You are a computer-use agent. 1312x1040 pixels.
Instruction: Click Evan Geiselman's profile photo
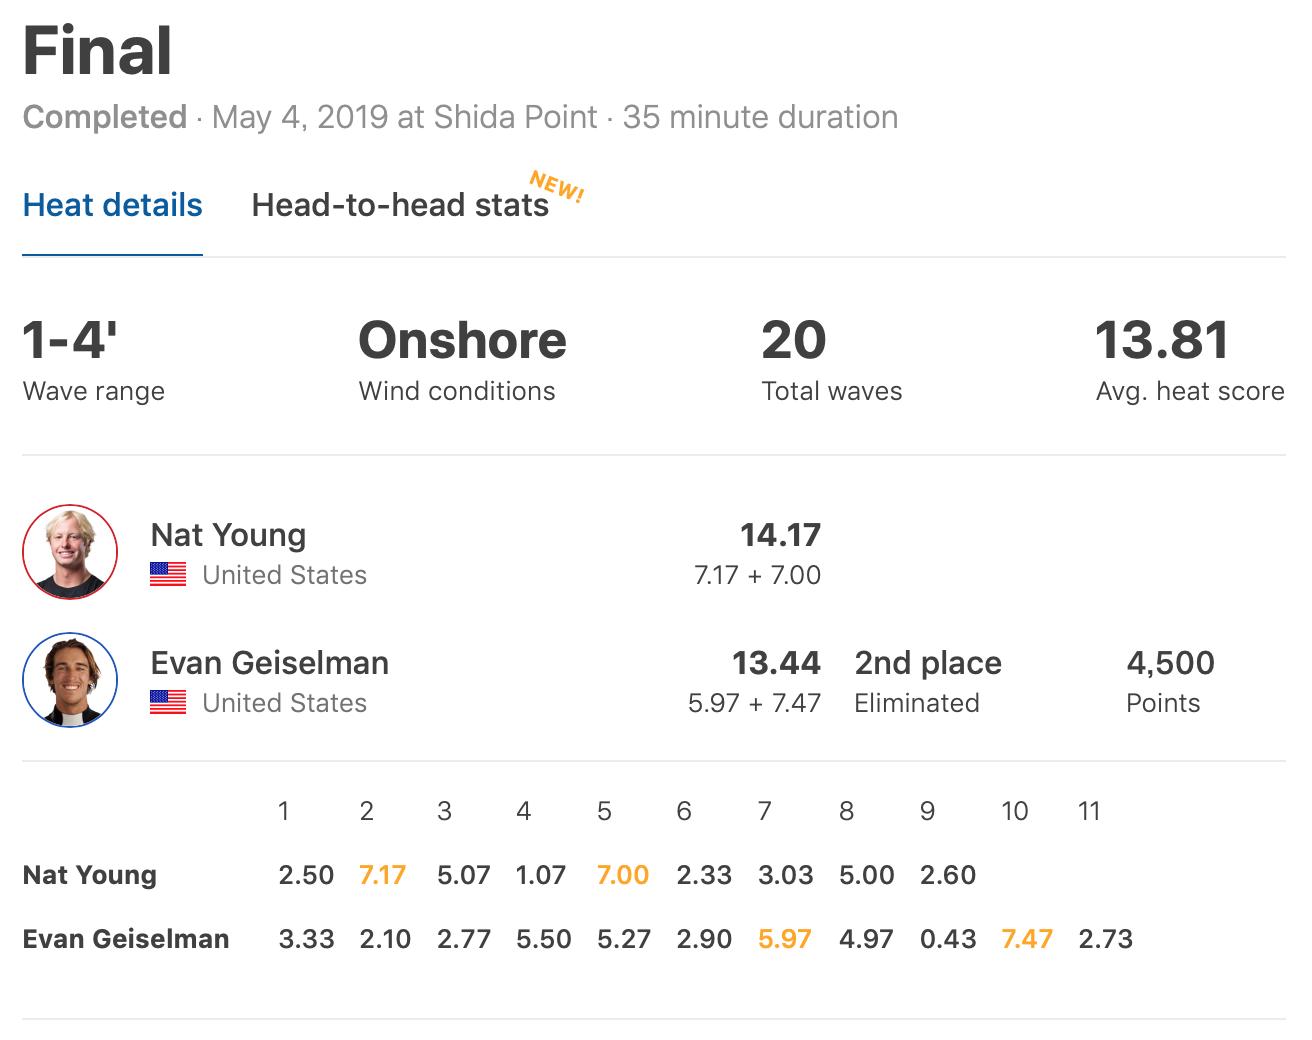tap(70, 680)
